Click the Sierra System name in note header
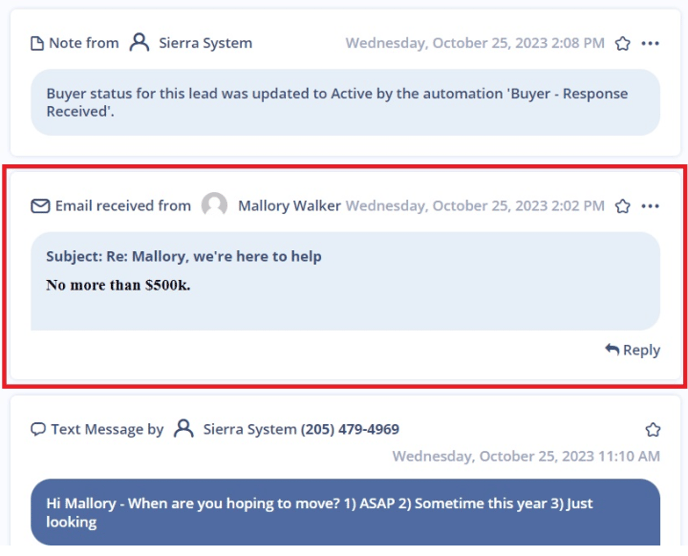The image size is (688, 556). [x=205, y=43]
